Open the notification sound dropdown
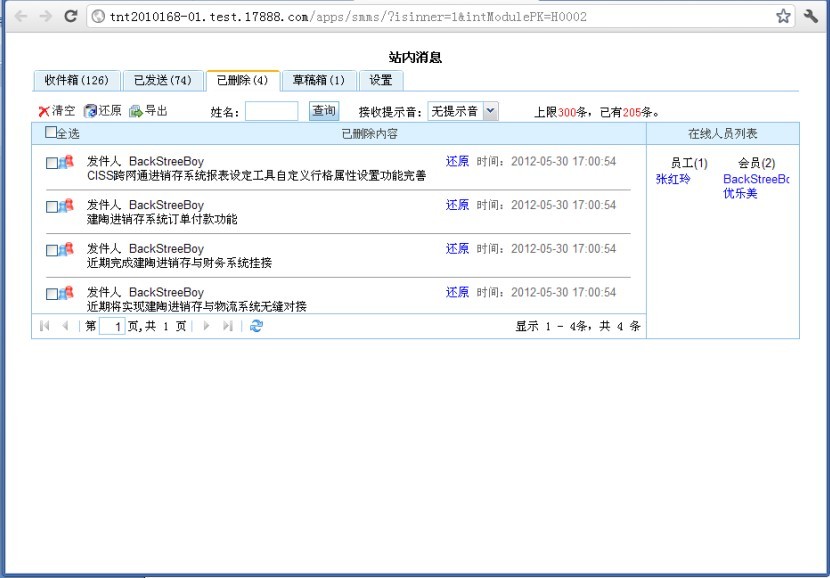The image size is (830, 578). point(489,112)
